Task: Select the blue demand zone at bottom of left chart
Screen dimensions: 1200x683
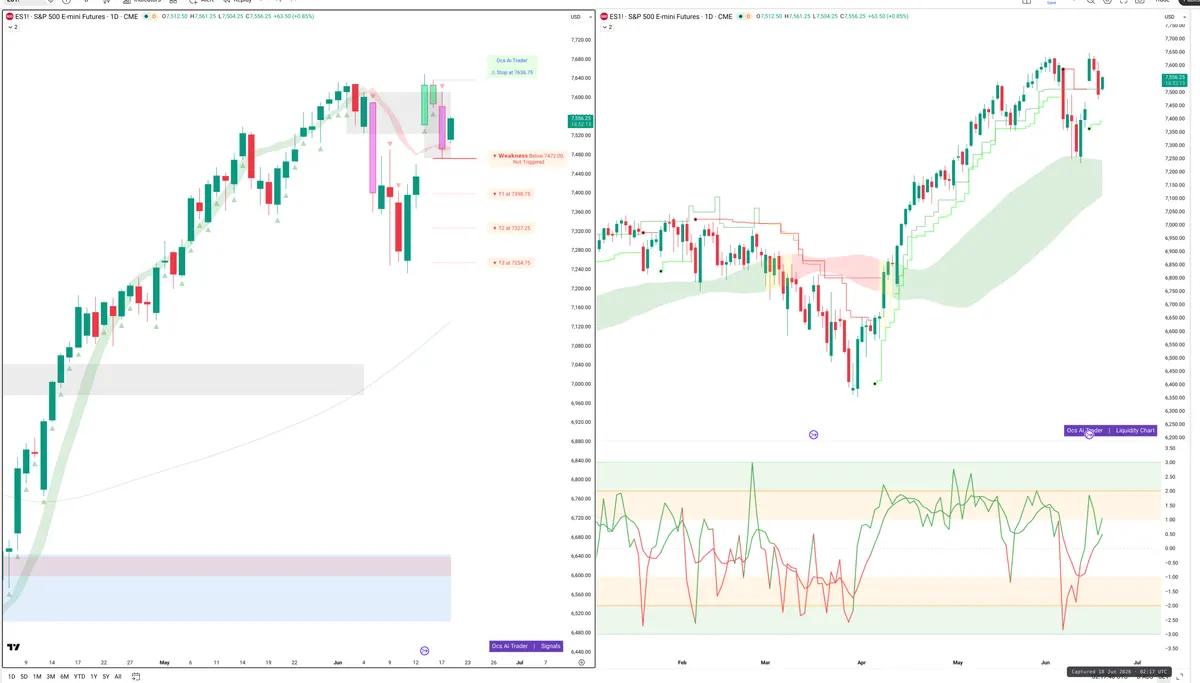Action: tap(227, 598)
